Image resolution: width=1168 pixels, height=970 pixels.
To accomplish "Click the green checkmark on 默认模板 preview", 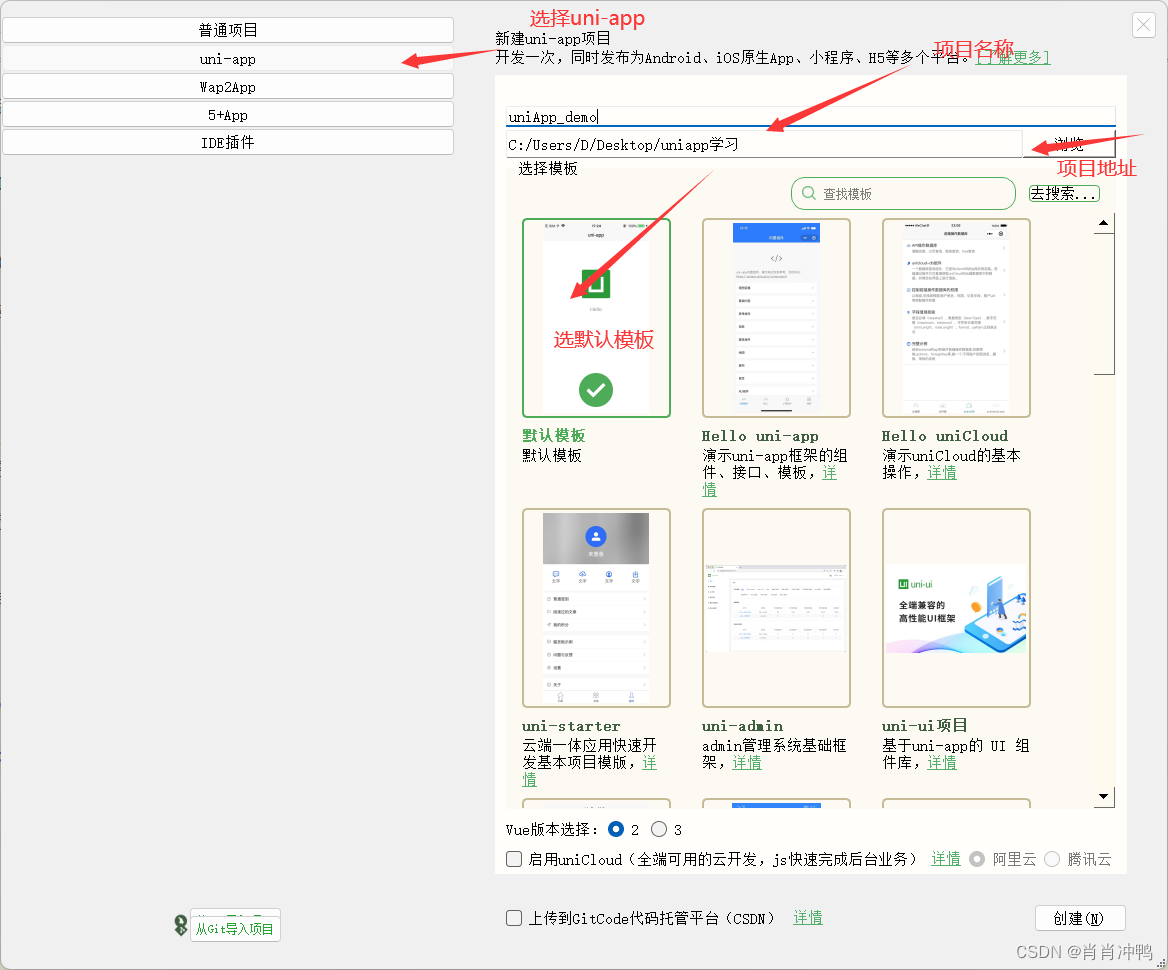I will (596, 391).
